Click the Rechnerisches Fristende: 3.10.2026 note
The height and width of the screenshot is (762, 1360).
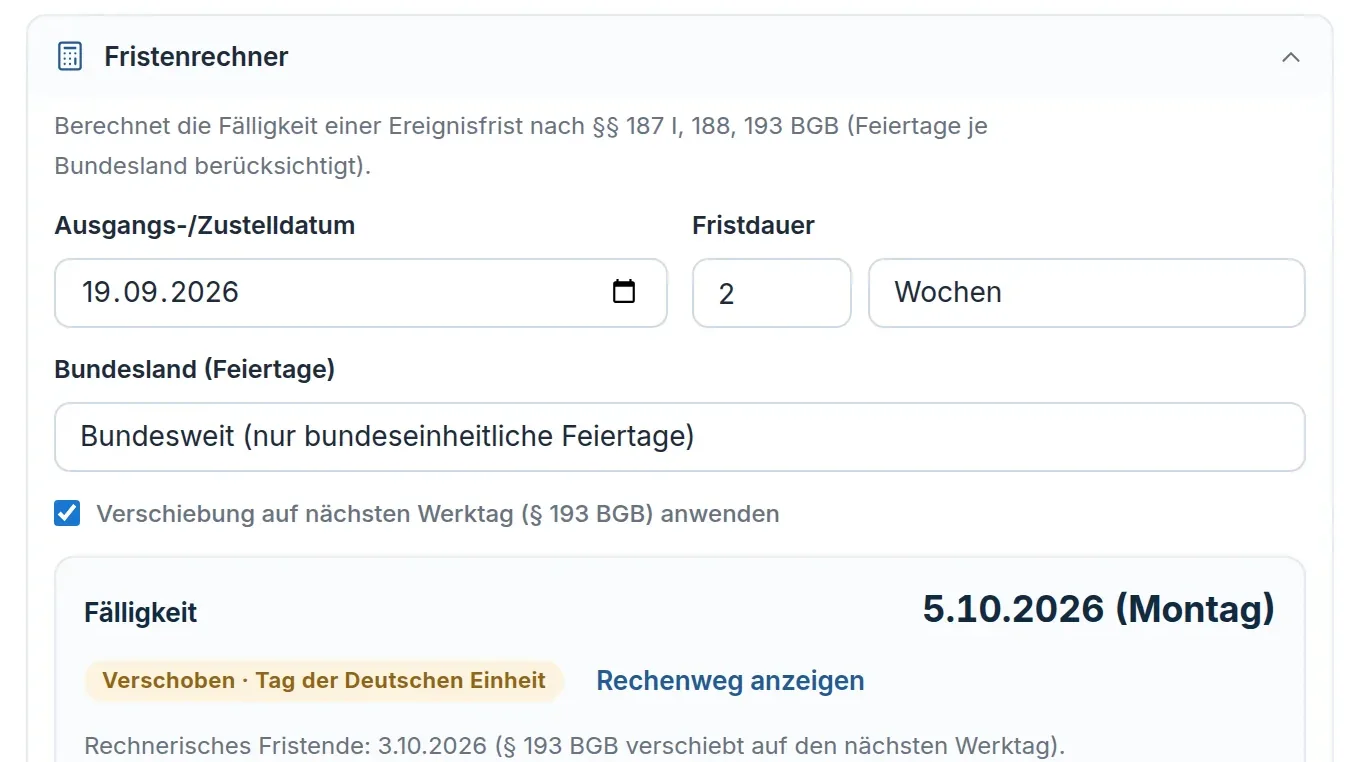(x=575, y=746)
